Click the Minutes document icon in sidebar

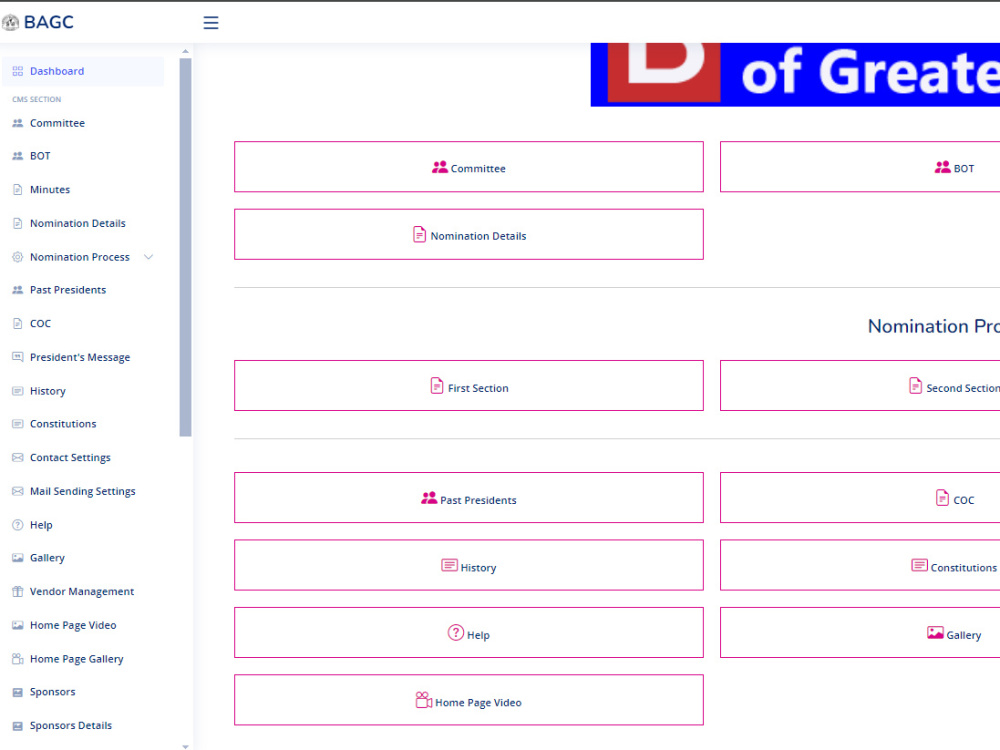(x=18, y=189)
